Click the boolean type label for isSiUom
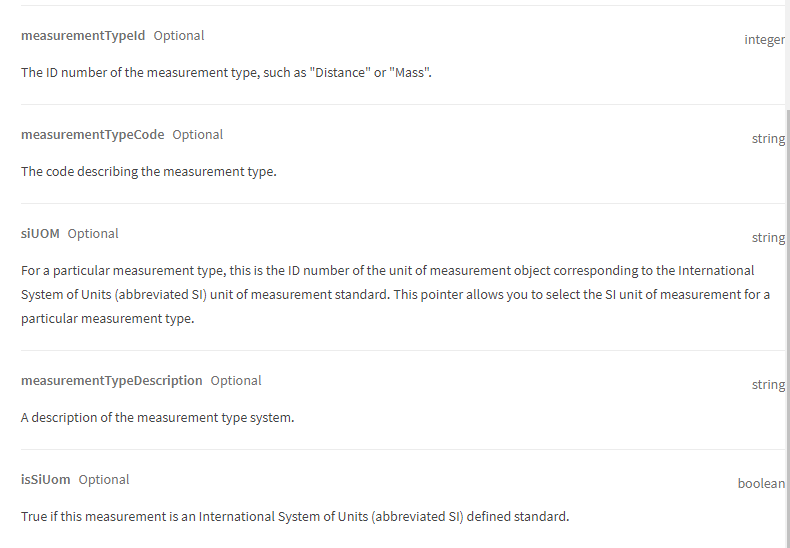This screenshot has width=790, height=548. (x=761, y=484)
